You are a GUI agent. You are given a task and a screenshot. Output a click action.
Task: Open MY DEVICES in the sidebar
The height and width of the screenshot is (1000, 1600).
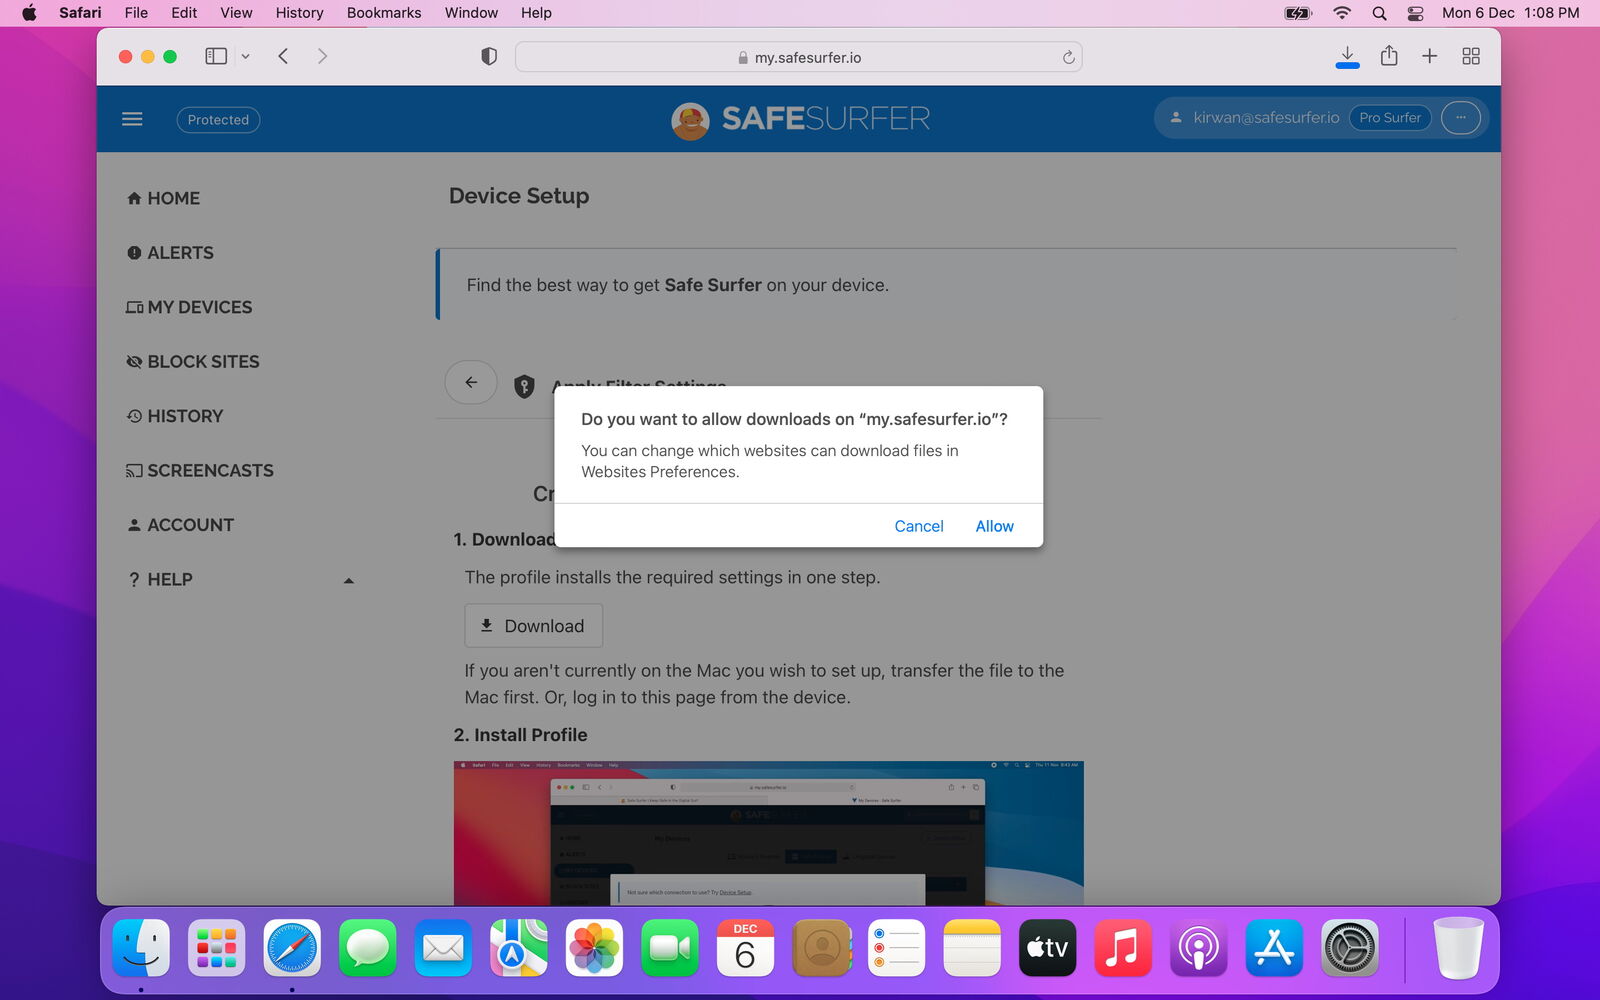[x=189, y=307]
